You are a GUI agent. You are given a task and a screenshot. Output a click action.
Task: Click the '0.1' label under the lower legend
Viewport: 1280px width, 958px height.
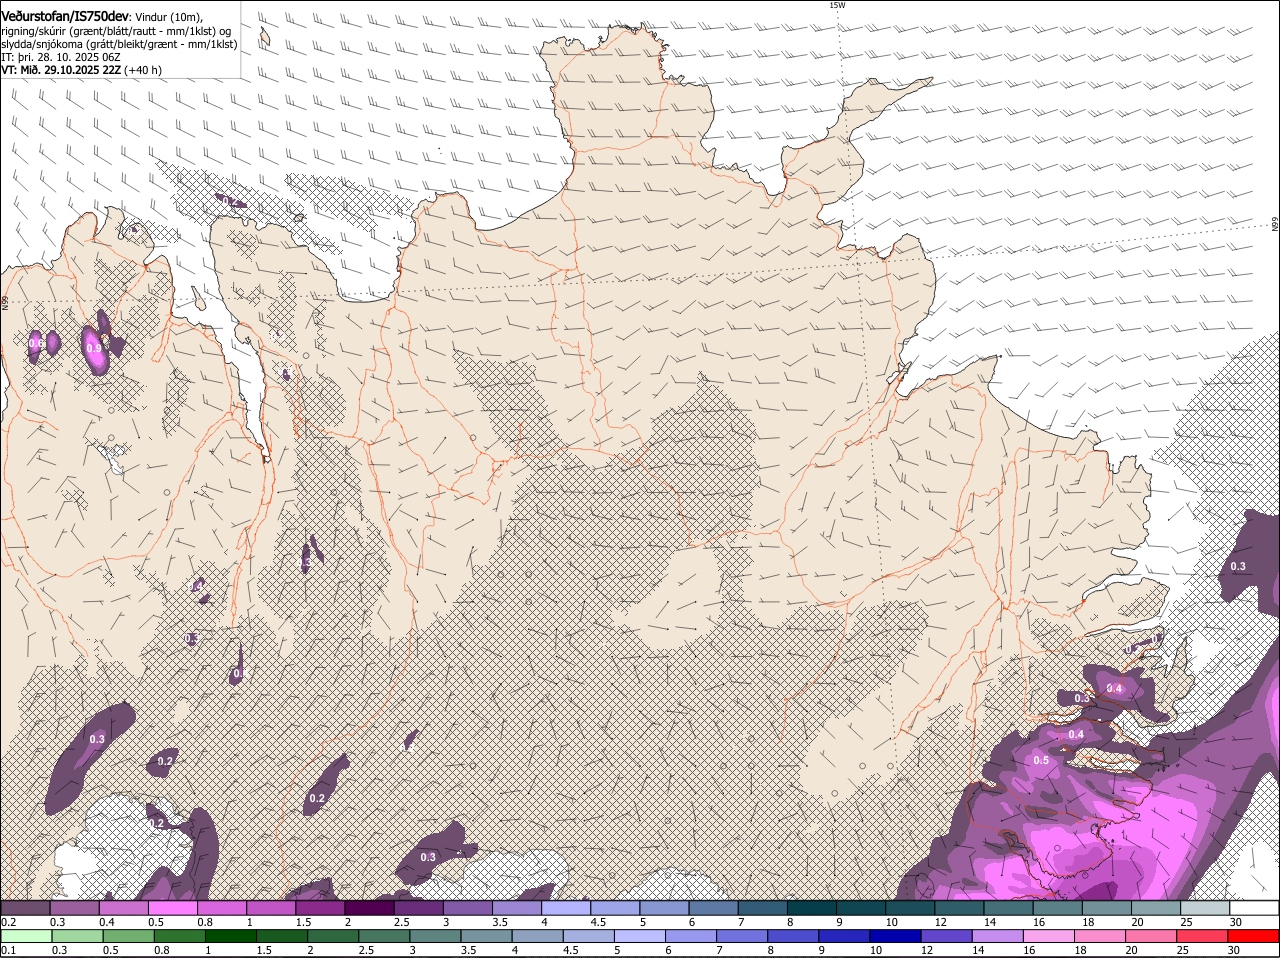[8, 950]
